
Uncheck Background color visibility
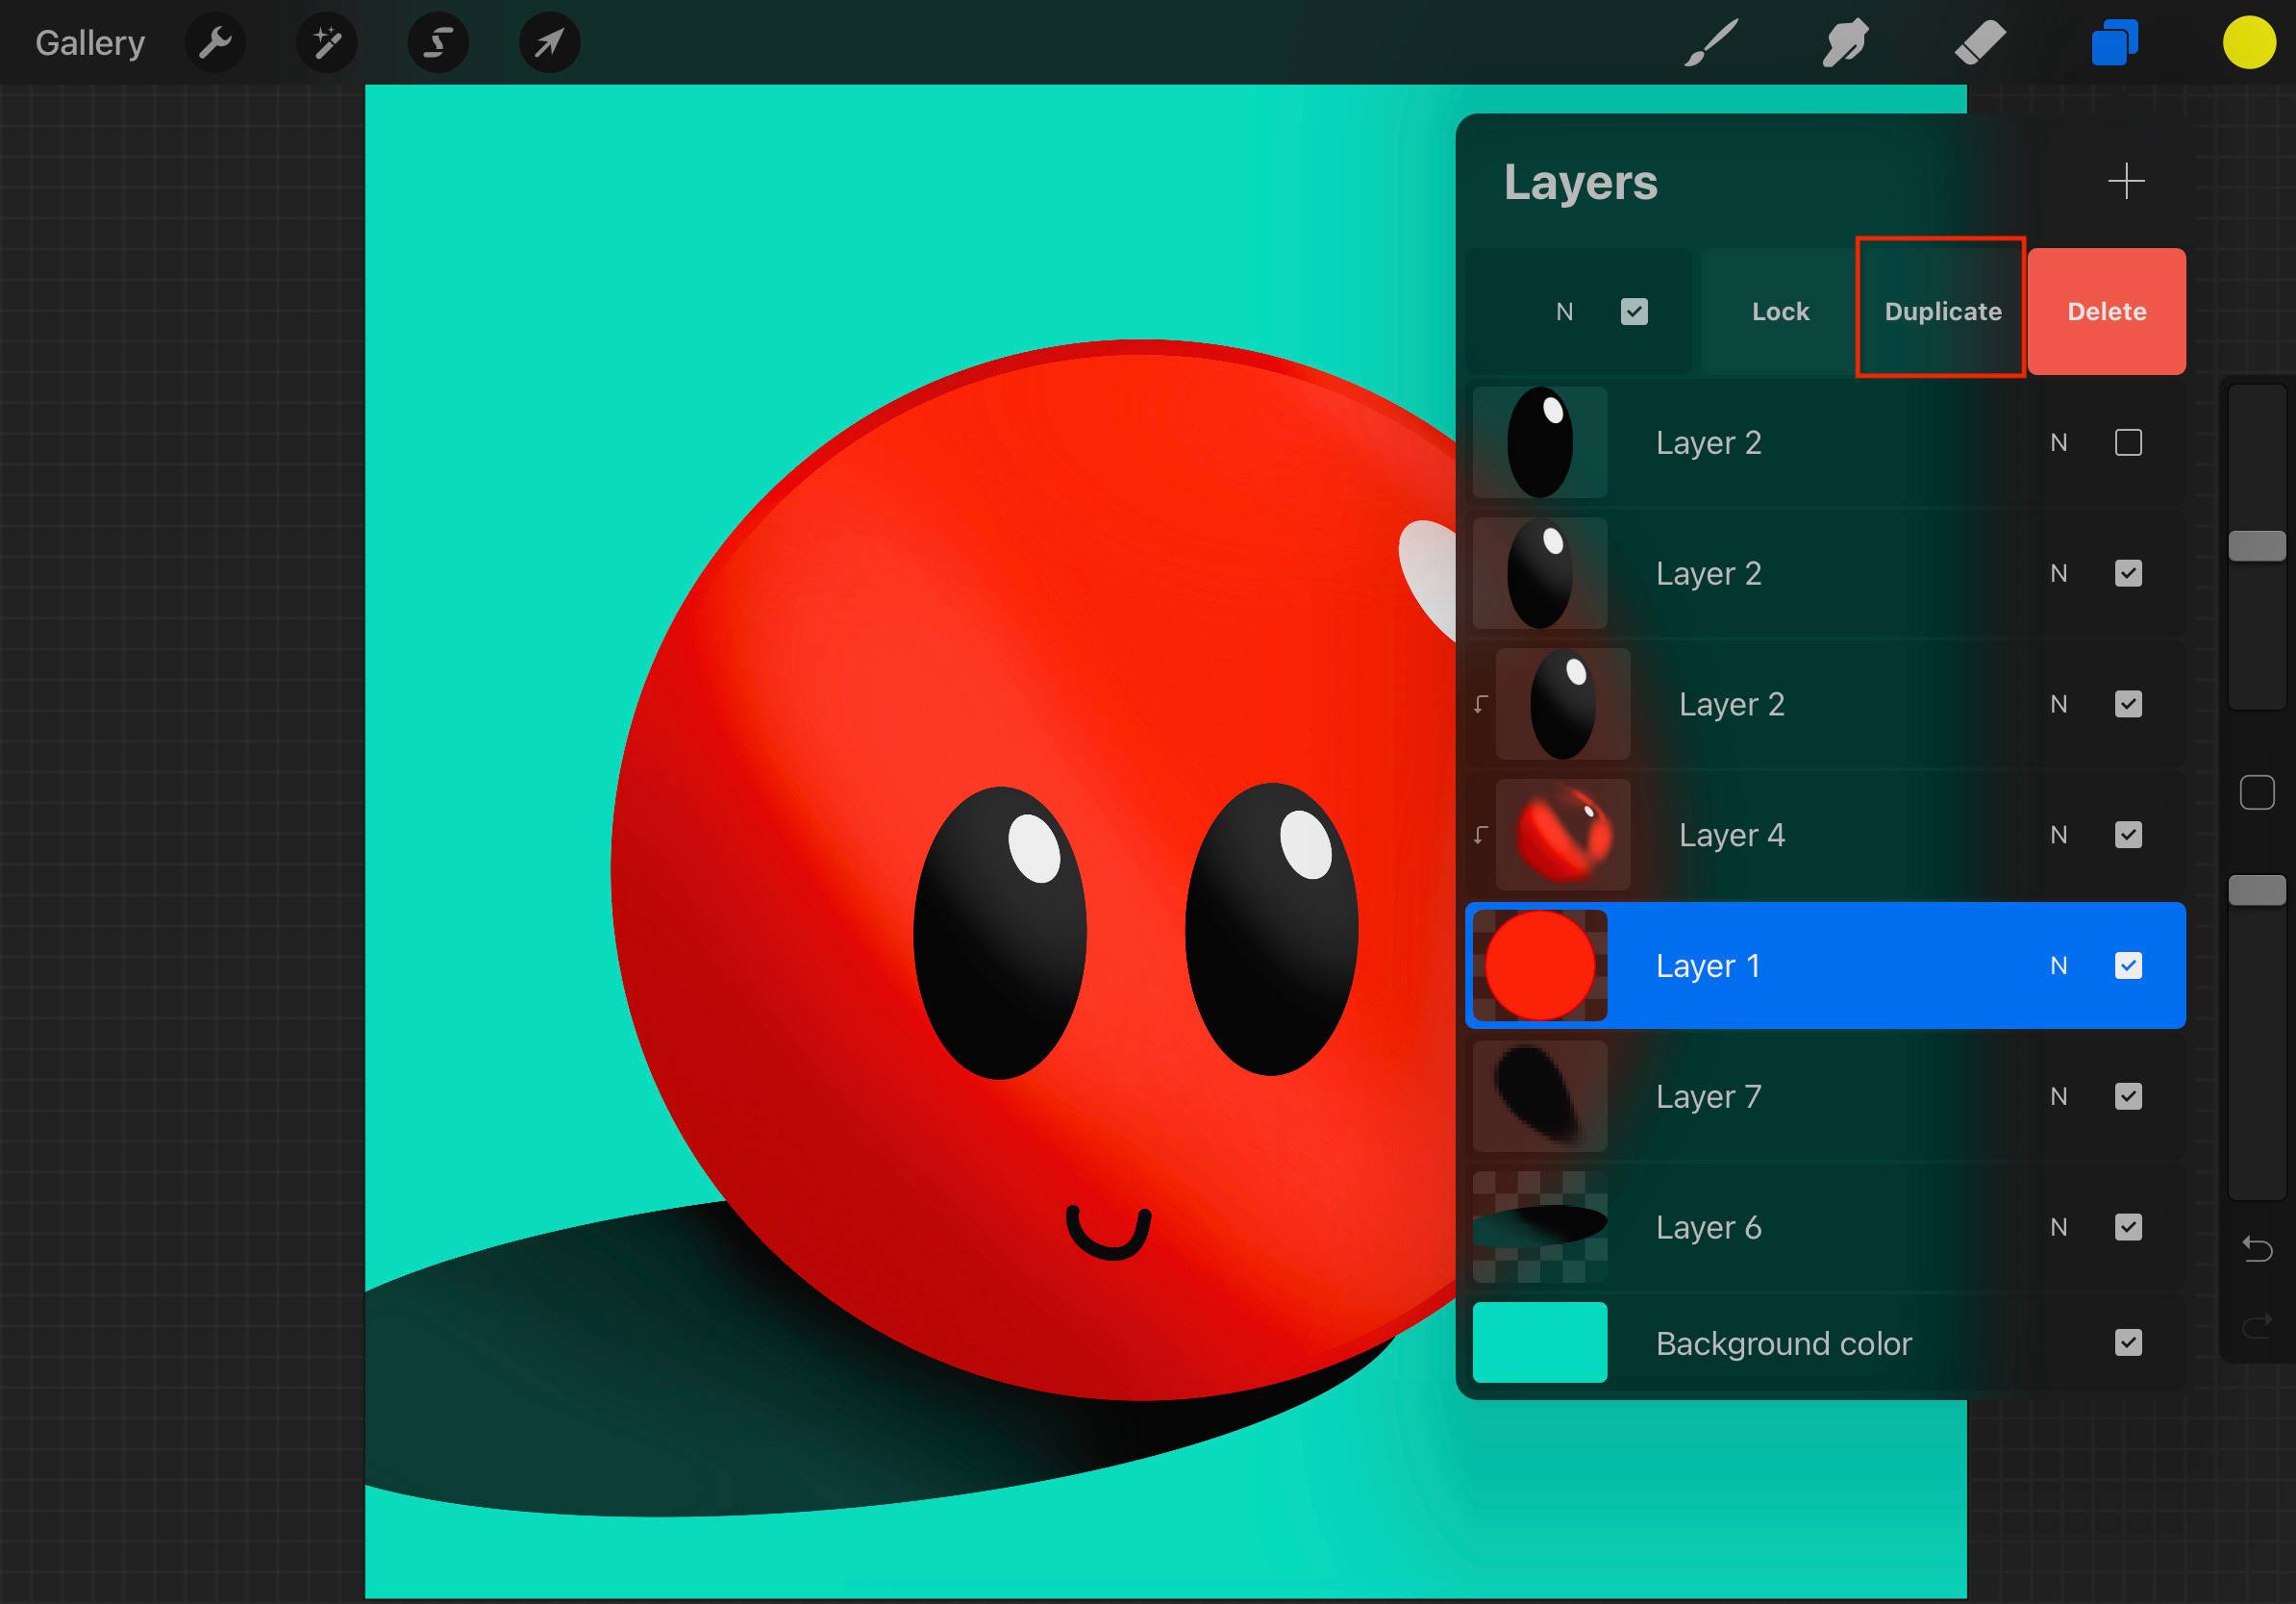click(x=2127, y=1342)
